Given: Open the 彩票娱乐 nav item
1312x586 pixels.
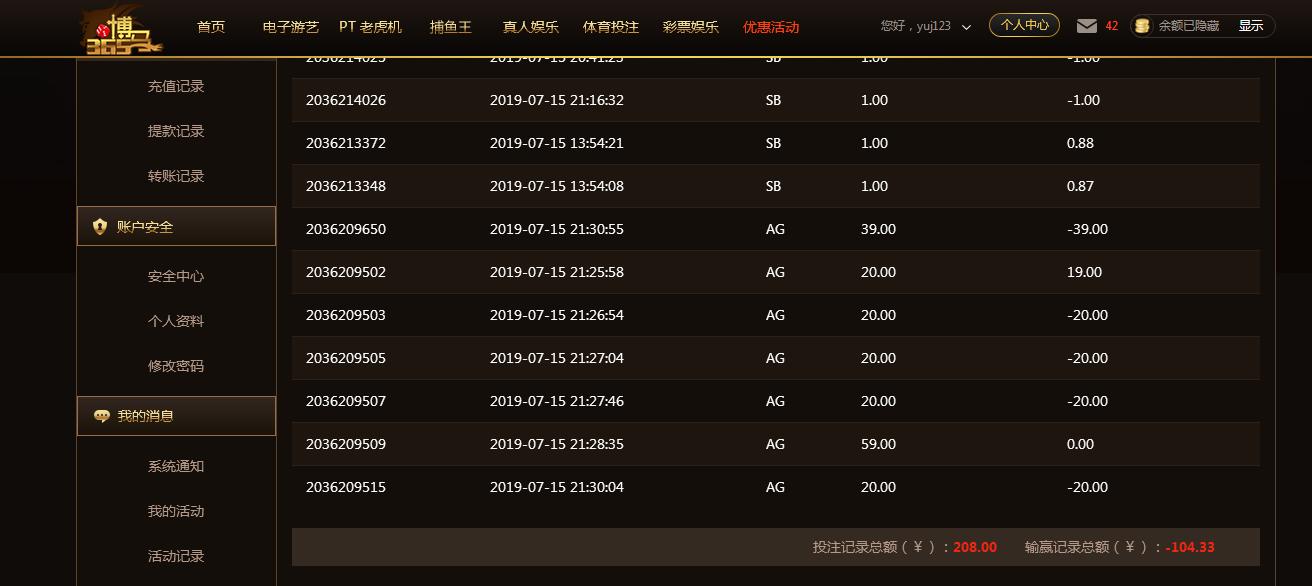Looking at the screenshot, I should tap(691, 27).
